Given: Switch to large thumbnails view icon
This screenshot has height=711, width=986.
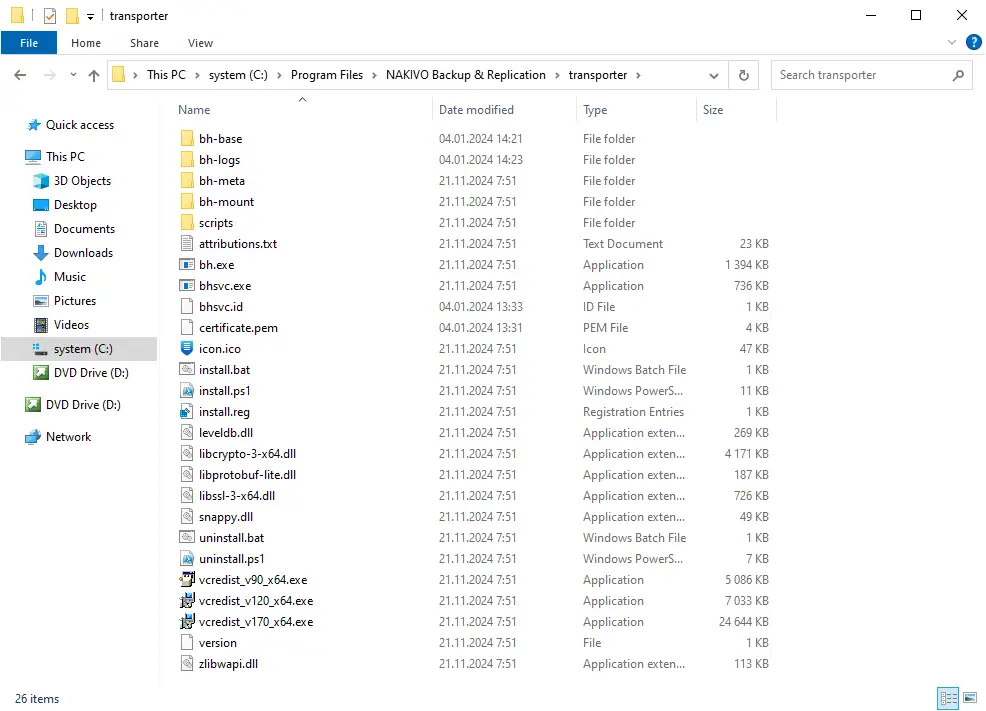Looking at the screenshot, I should tap(970, 698).
